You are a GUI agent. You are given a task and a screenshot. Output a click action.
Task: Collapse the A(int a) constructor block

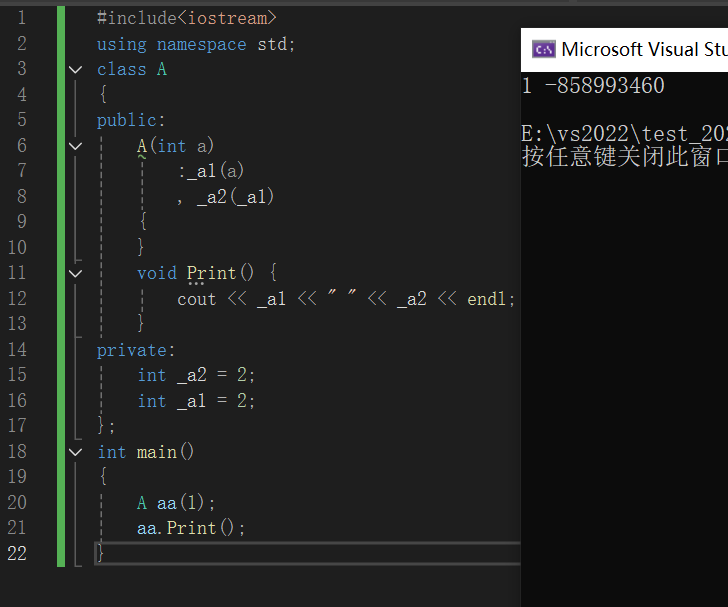[75, 146]
